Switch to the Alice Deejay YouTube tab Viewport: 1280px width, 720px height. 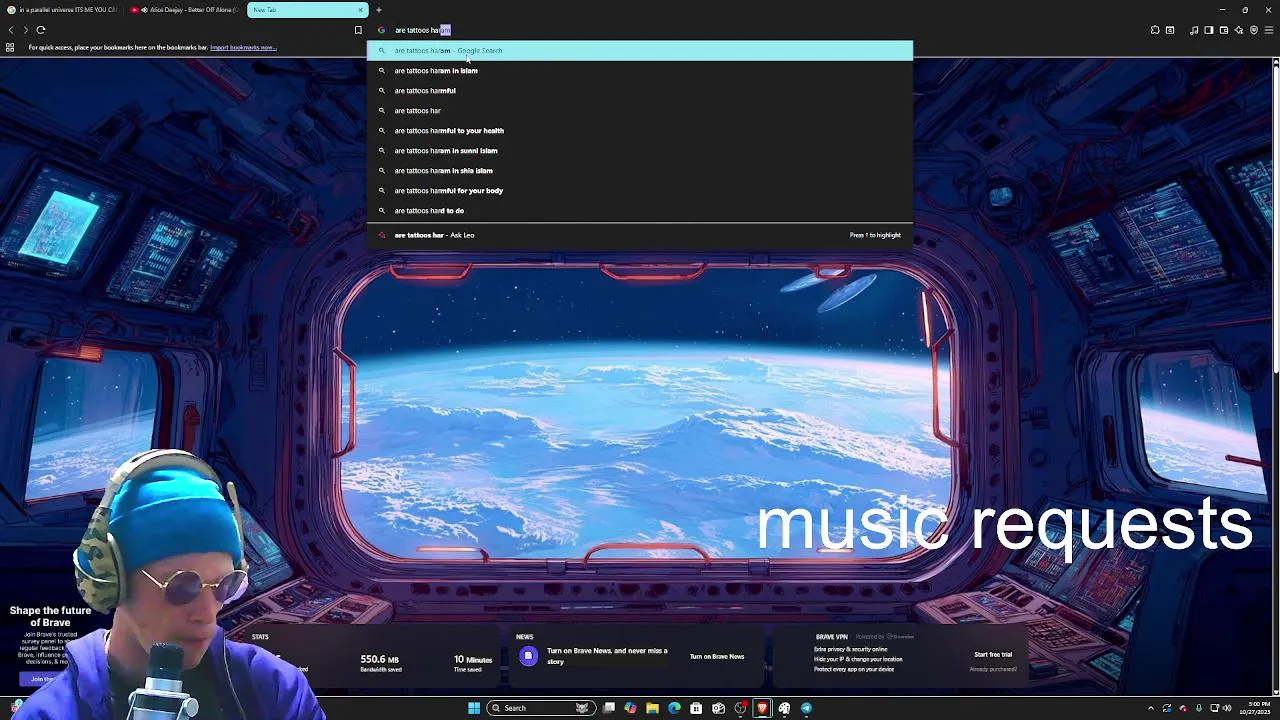[x=185, y=10]
